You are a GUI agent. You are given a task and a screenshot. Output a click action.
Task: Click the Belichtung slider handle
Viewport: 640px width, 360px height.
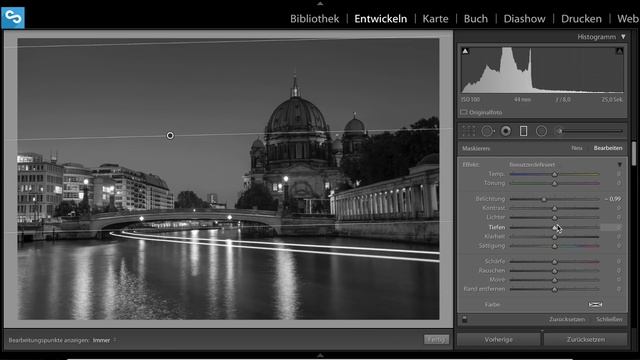tap(544, 199)
